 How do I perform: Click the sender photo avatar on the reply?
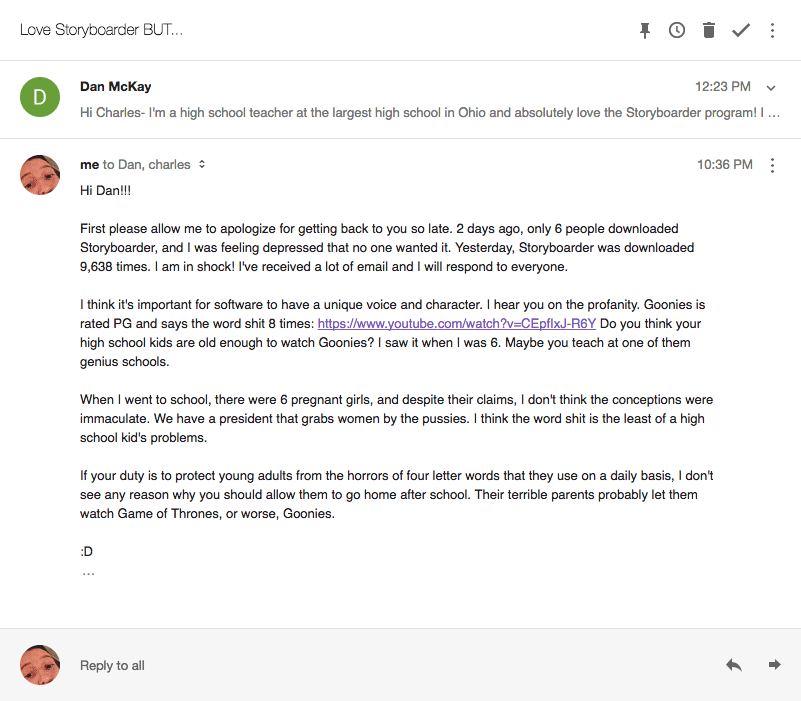point(40,175)
